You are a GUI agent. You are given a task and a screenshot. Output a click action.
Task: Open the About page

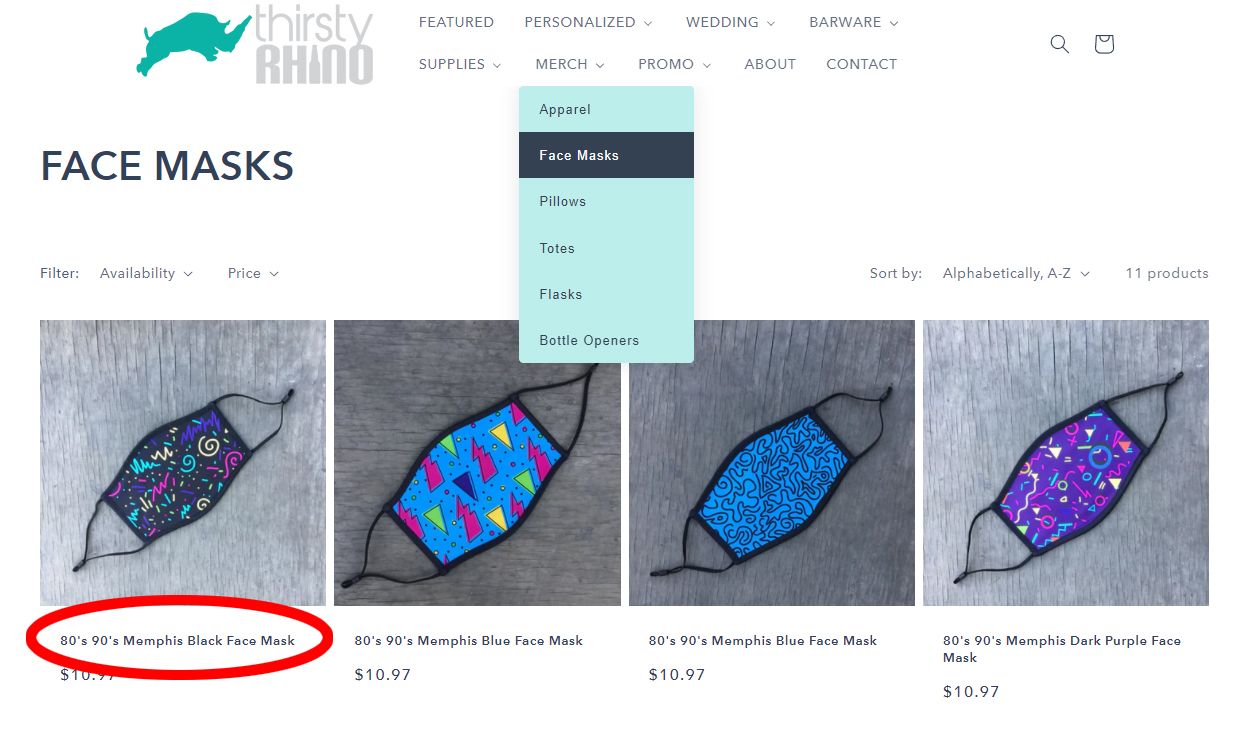pyautogui.click(x=770, y=64)
